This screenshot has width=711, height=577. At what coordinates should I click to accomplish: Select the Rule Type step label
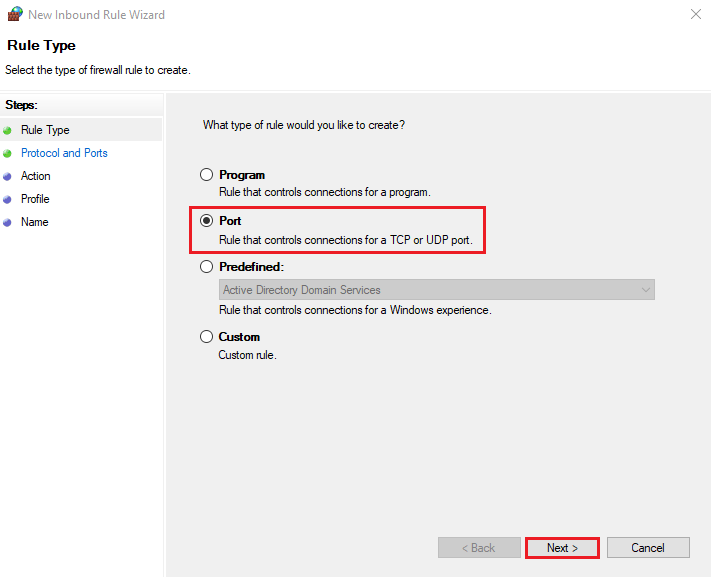(45, 130)
